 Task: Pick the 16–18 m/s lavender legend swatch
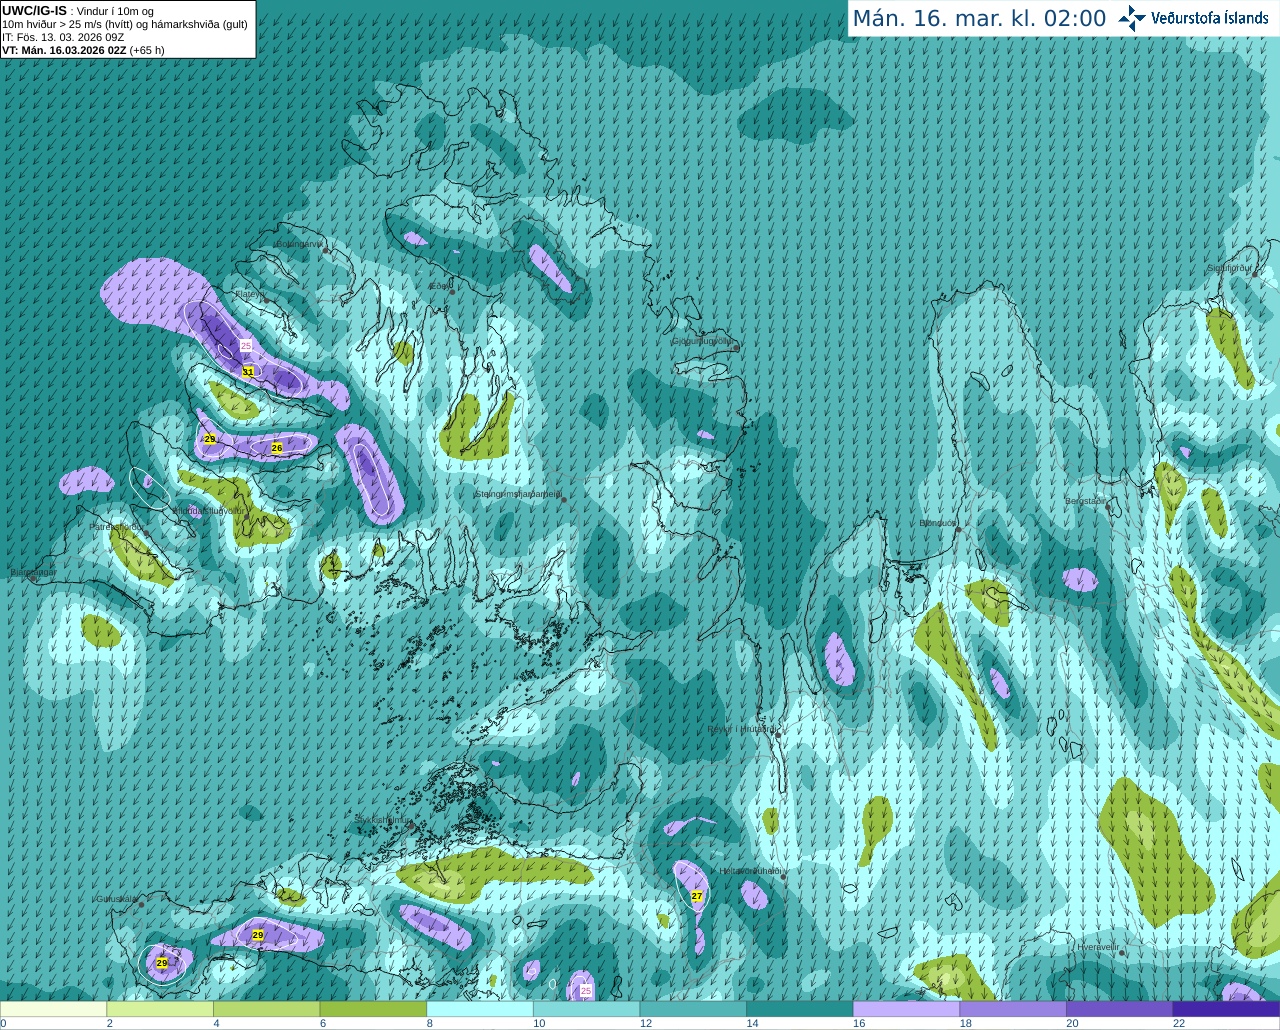coord(906,1009)
